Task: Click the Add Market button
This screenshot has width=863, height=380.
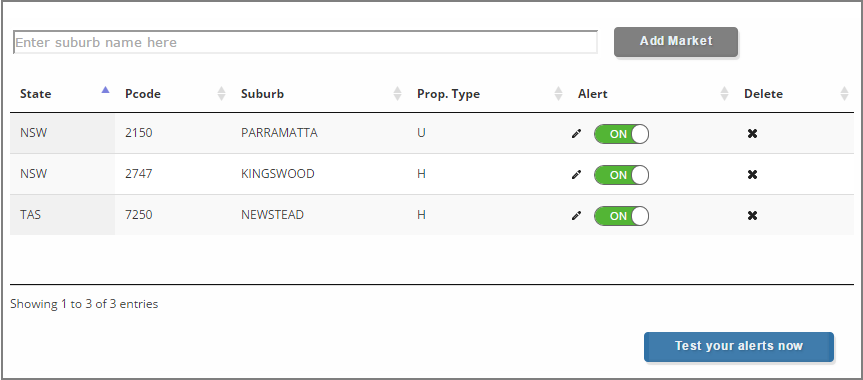Action: [x=676, y=41]
